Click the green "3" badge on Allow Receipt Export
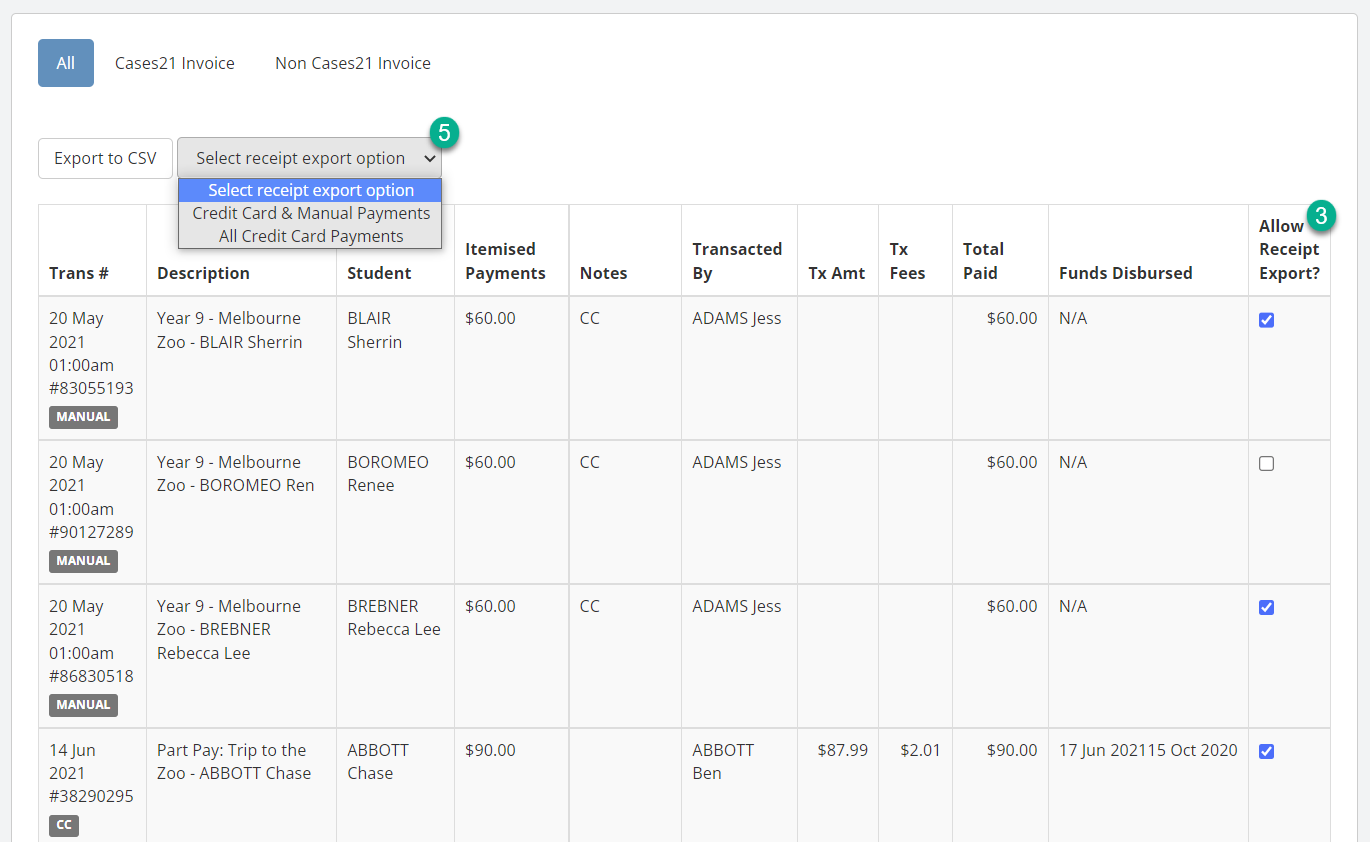 1323,215
